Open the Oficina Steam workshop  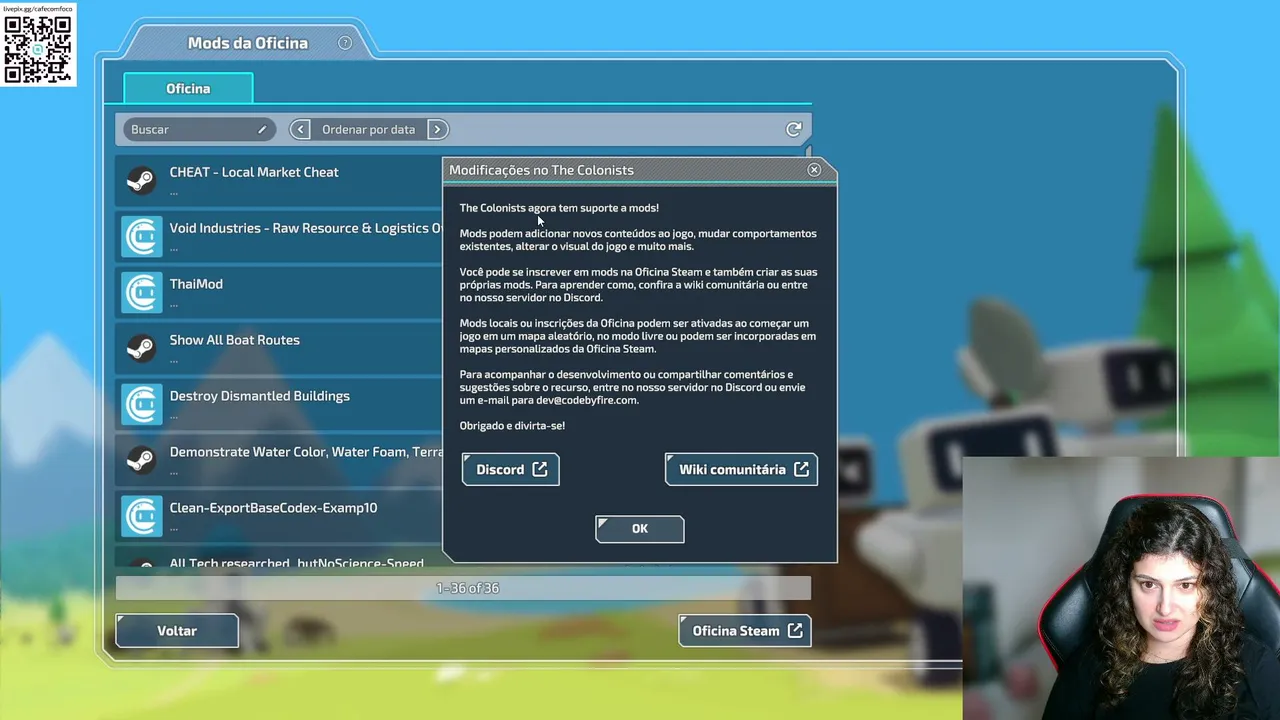pos(745,631)
